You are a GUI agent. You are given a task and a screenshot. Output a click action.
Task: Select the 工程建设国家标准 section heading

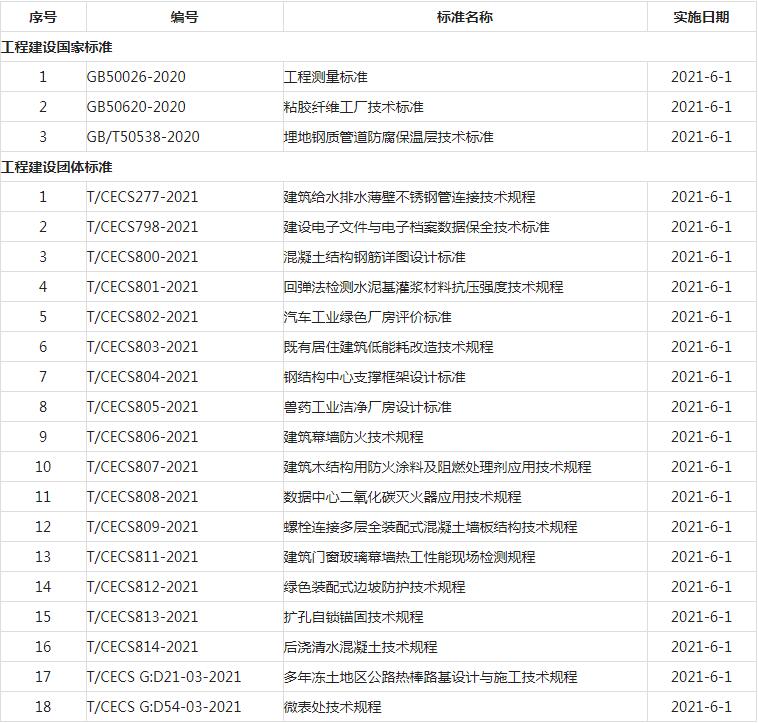tap(57, 47)
